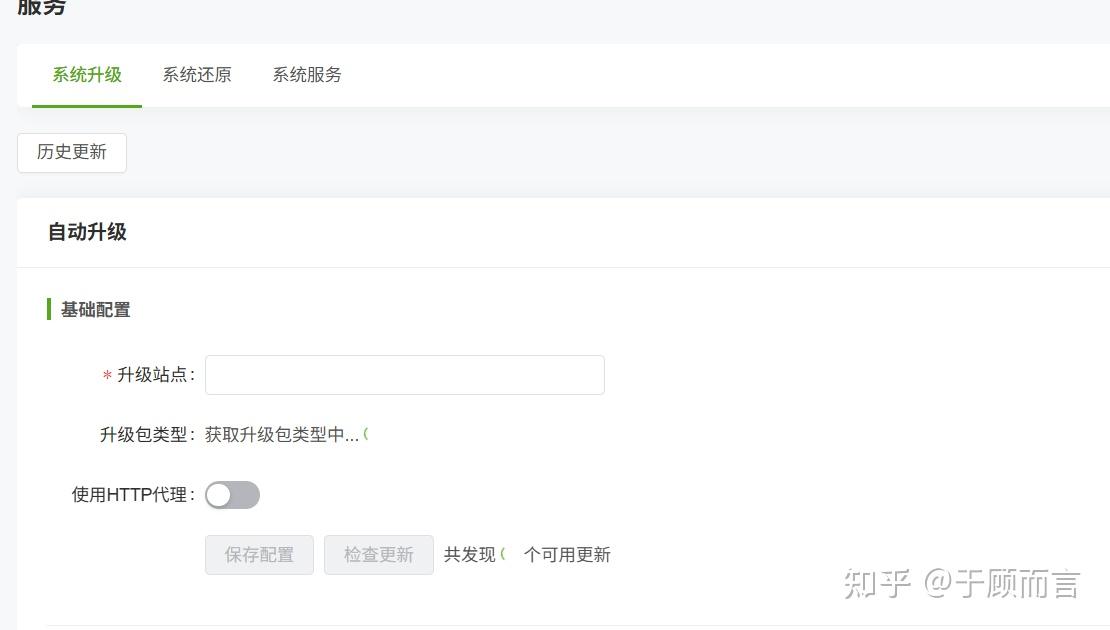Viewport: 1110px width, 630px height.
Task: Click the @于顾而言 watermark text
Action: [x=1001, y=583]
